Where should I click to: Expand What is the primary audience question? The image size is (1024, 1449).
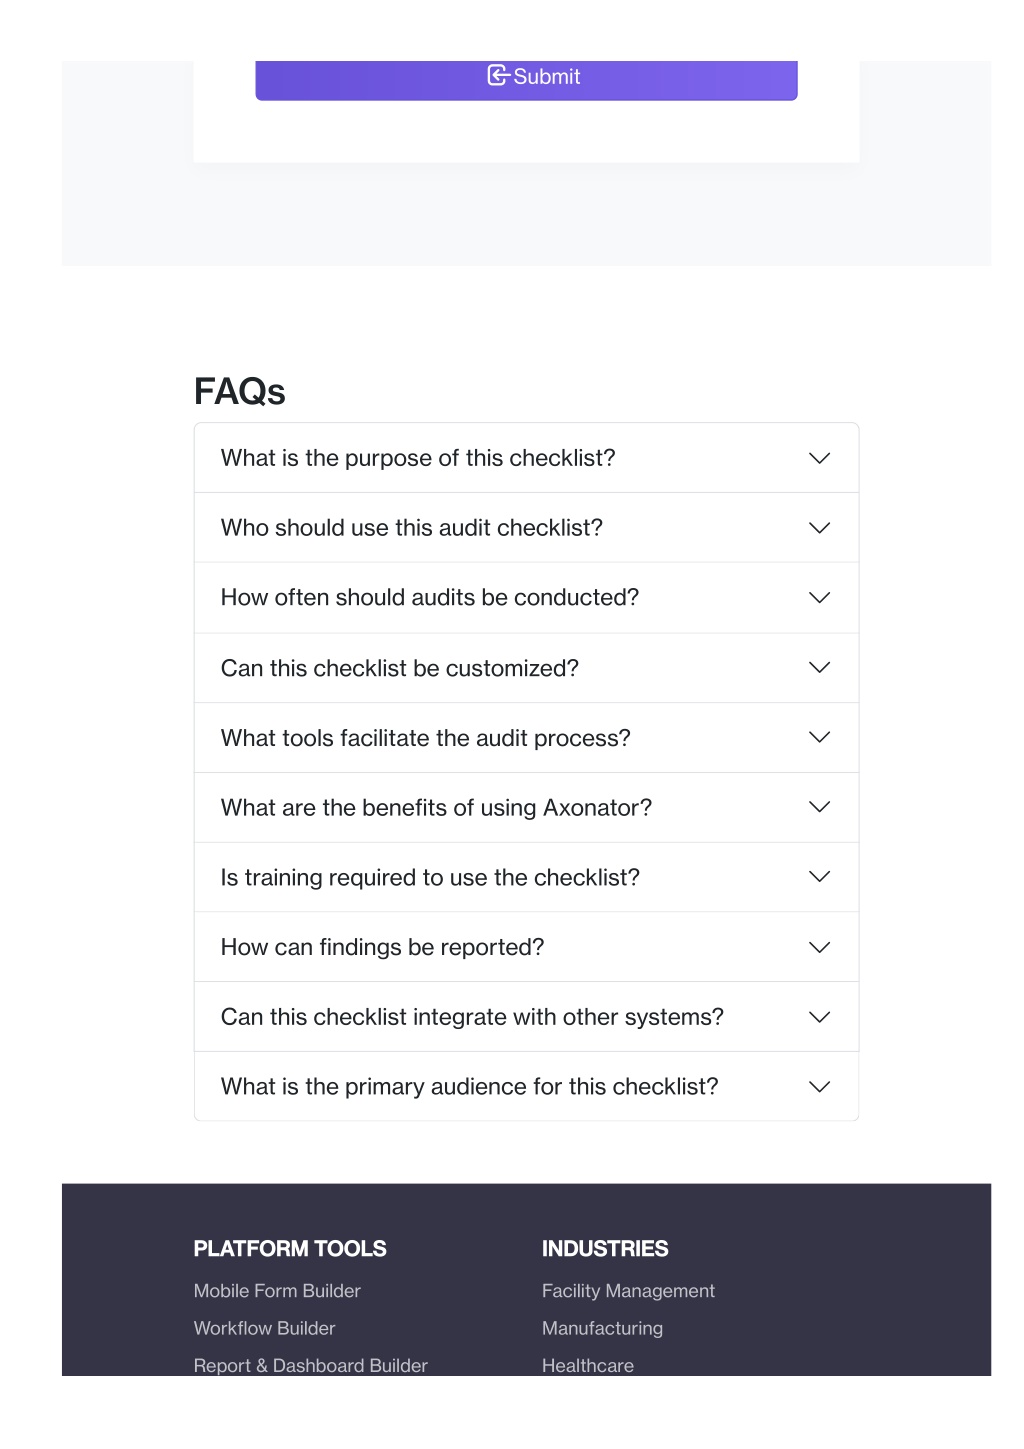pos(526,1086)
